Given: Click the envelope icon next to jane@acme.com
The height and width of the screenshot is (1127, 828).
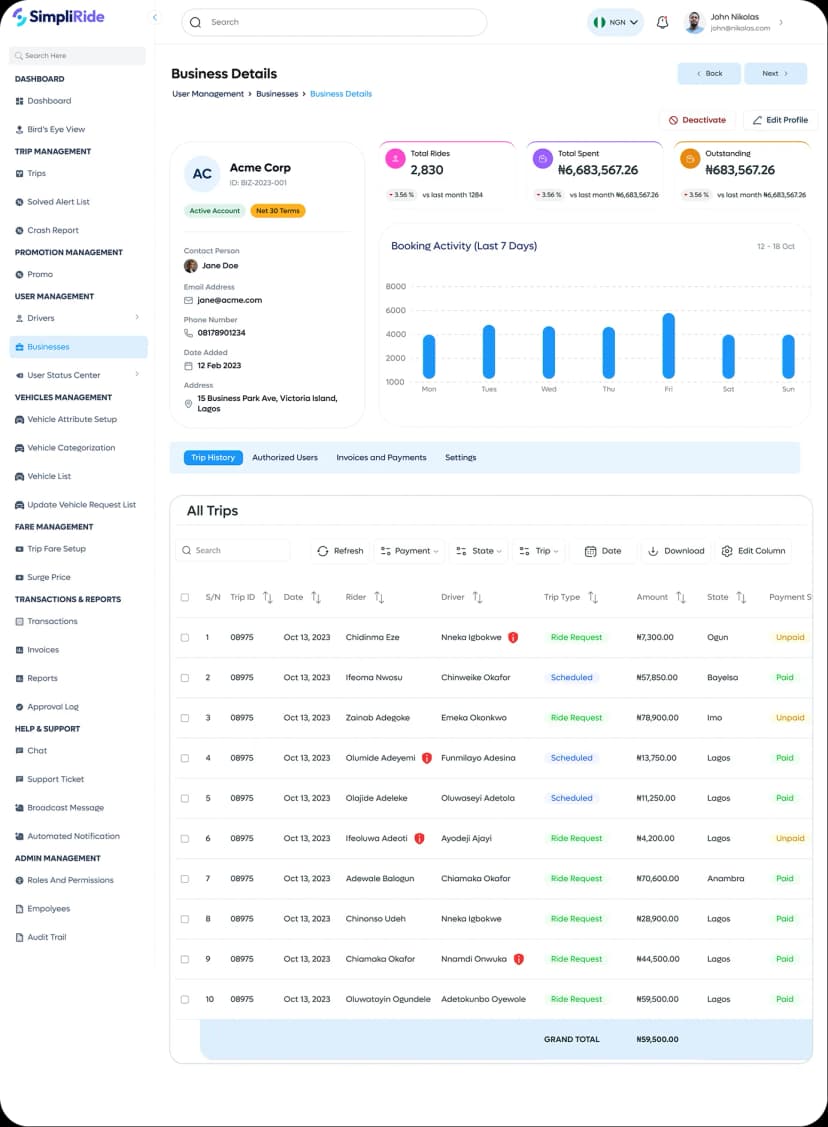Looking at the screenshot, I should pyautogui.click(x=188, y=300).
